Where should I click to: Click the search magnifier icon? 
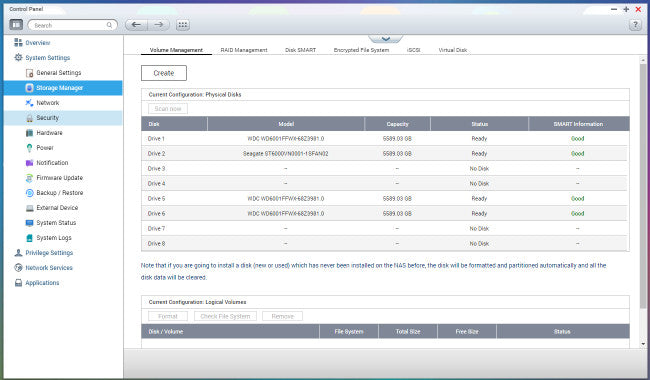point(109,25)
